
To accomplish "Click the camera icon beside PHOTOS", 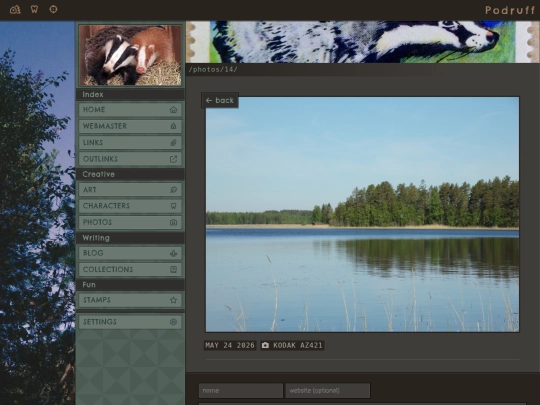I will point(173,222).
